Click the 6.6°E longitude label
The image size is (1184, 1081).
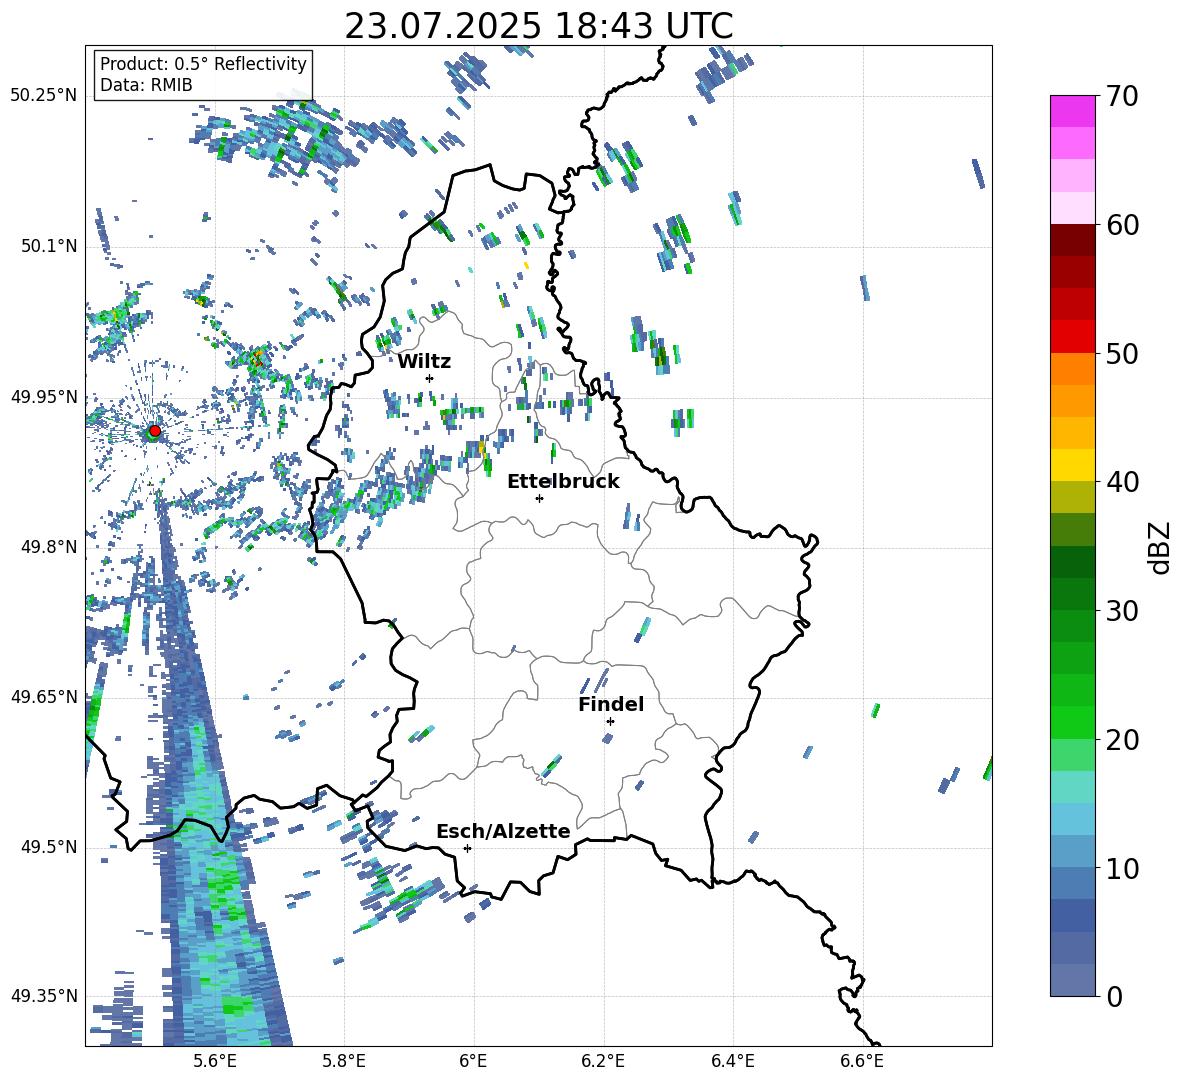[x=862, y=1062]
